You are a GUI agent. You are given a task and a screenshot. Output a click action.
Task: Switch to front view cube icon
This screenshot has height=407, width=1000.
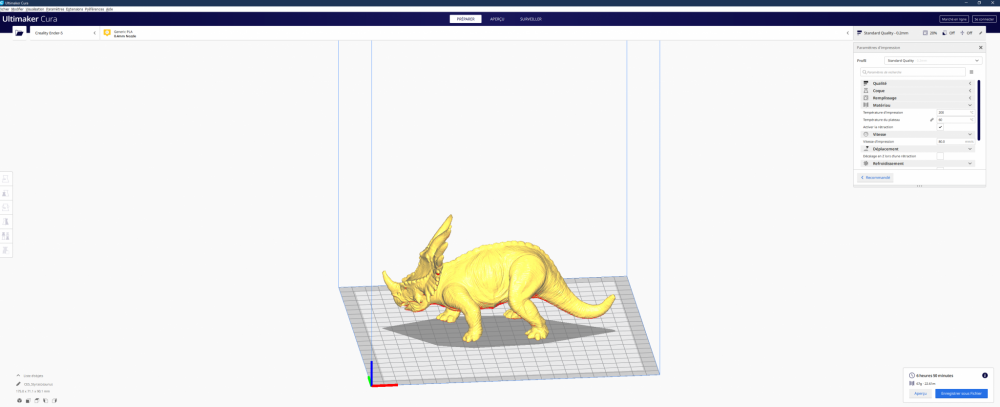(x=28, y=400)
